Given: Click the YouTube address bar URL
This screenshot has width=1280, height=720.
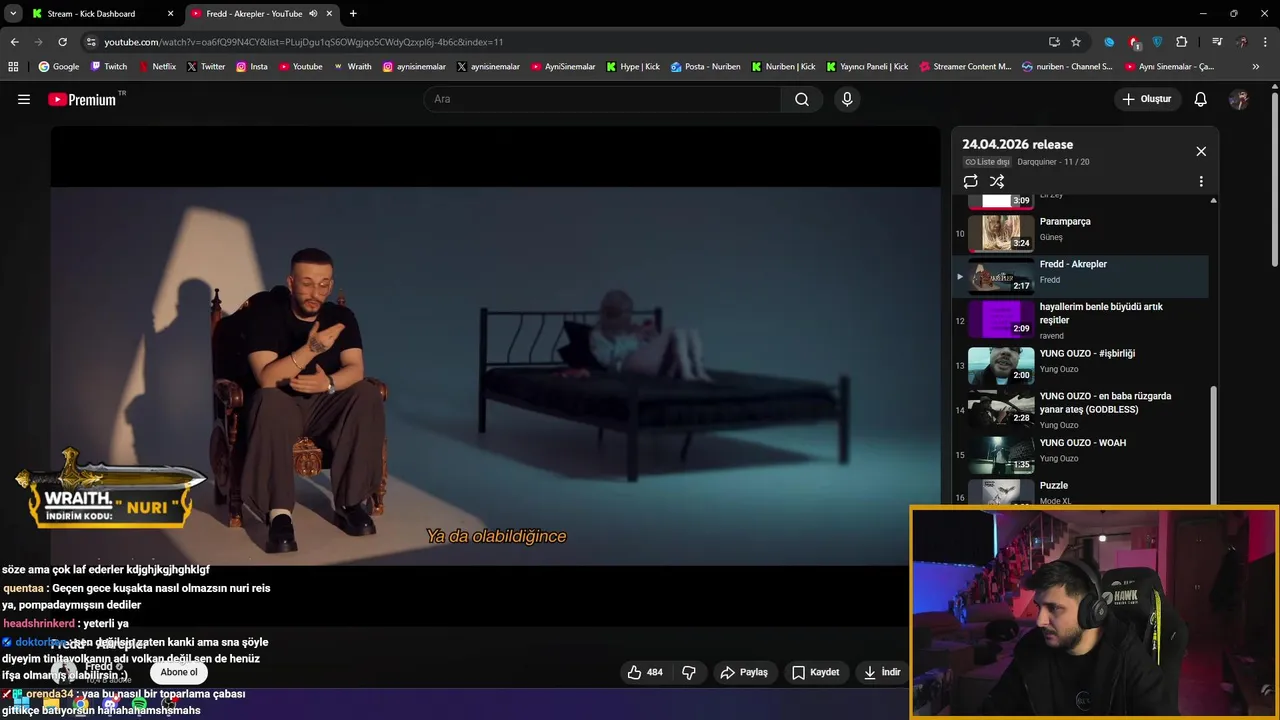Looking at the screenshot, I should [x=304, y=42].
